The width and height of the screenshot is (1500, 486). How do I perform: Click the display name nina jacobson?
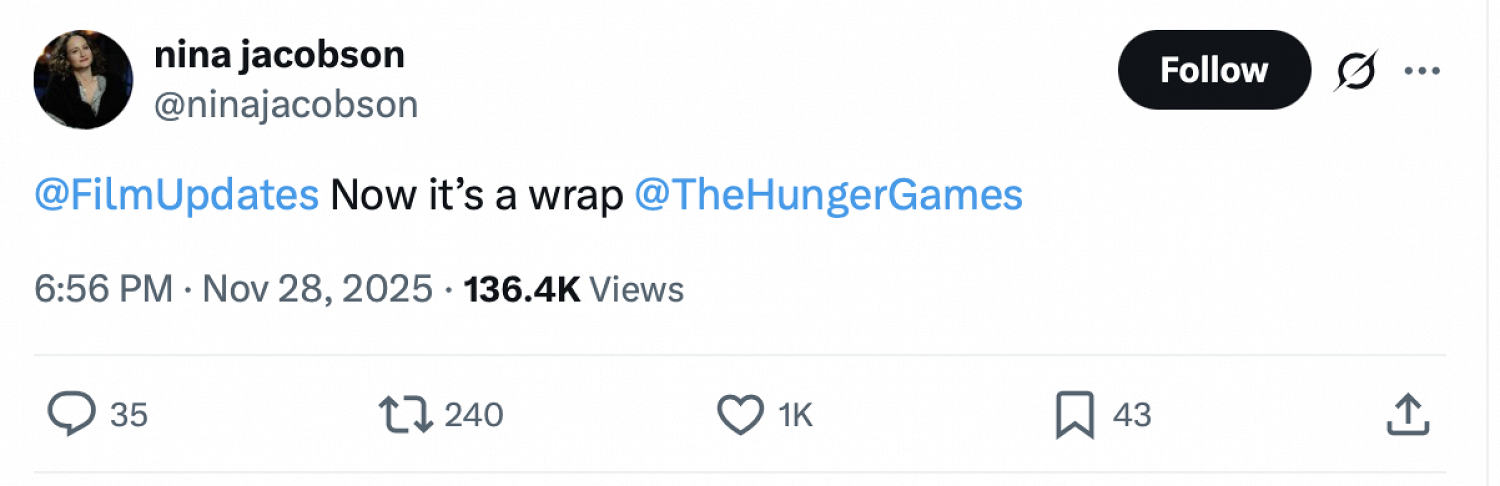pos(279,54)
